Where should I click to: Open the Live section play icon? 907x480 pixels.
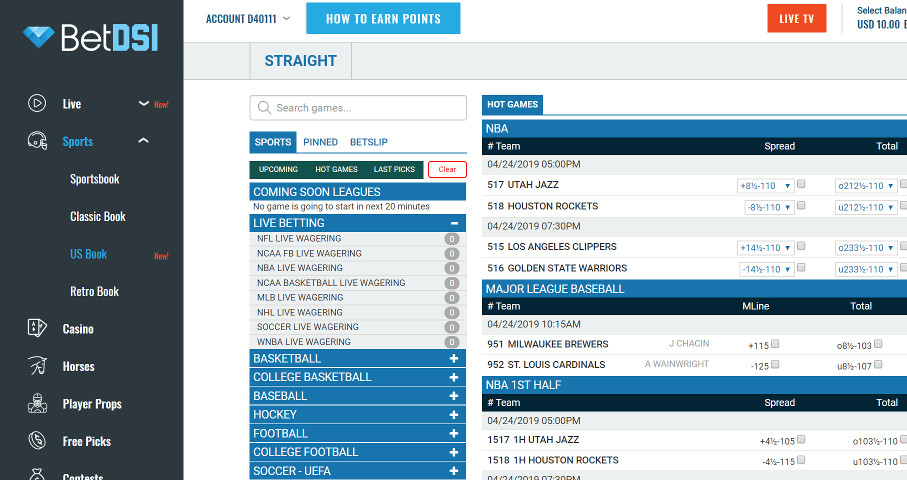click(x=37, y=104)
